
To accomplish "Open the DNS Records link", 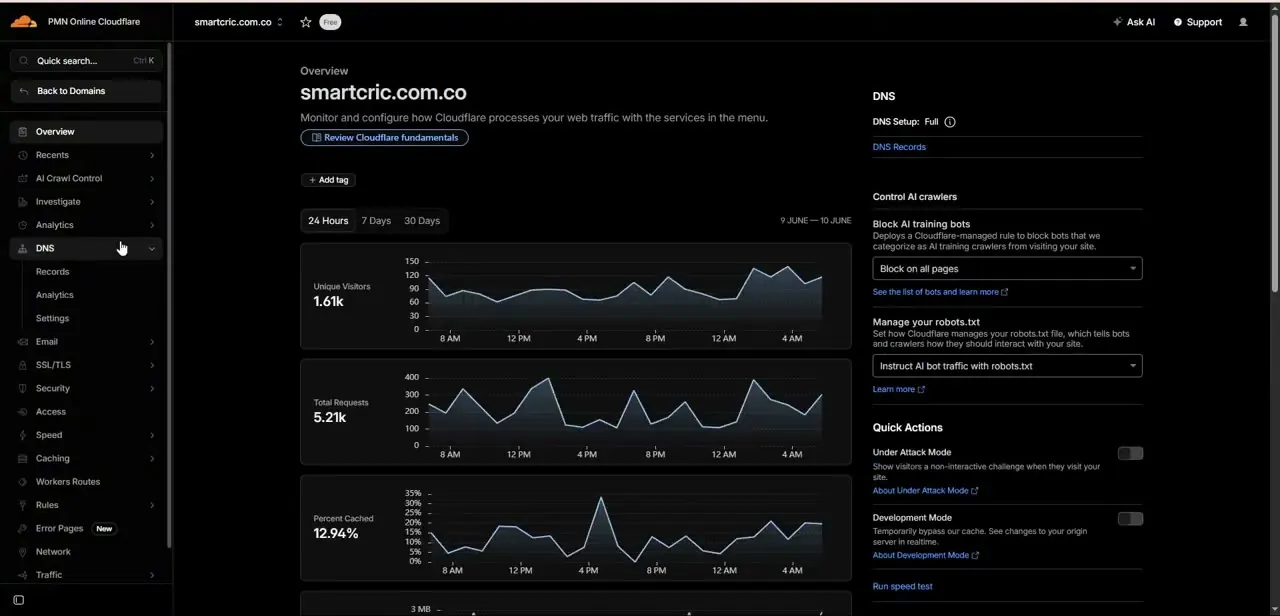I will tap(899, 147).
